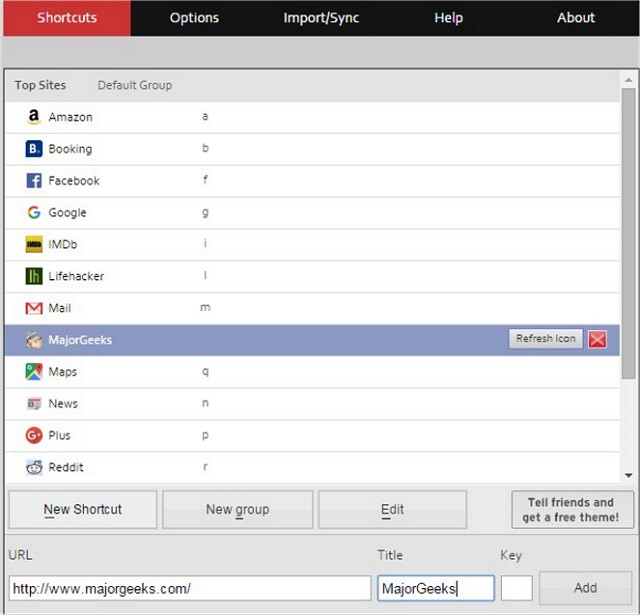
Task: Click the Facebook site icon
Action: [x=34, y=181]
